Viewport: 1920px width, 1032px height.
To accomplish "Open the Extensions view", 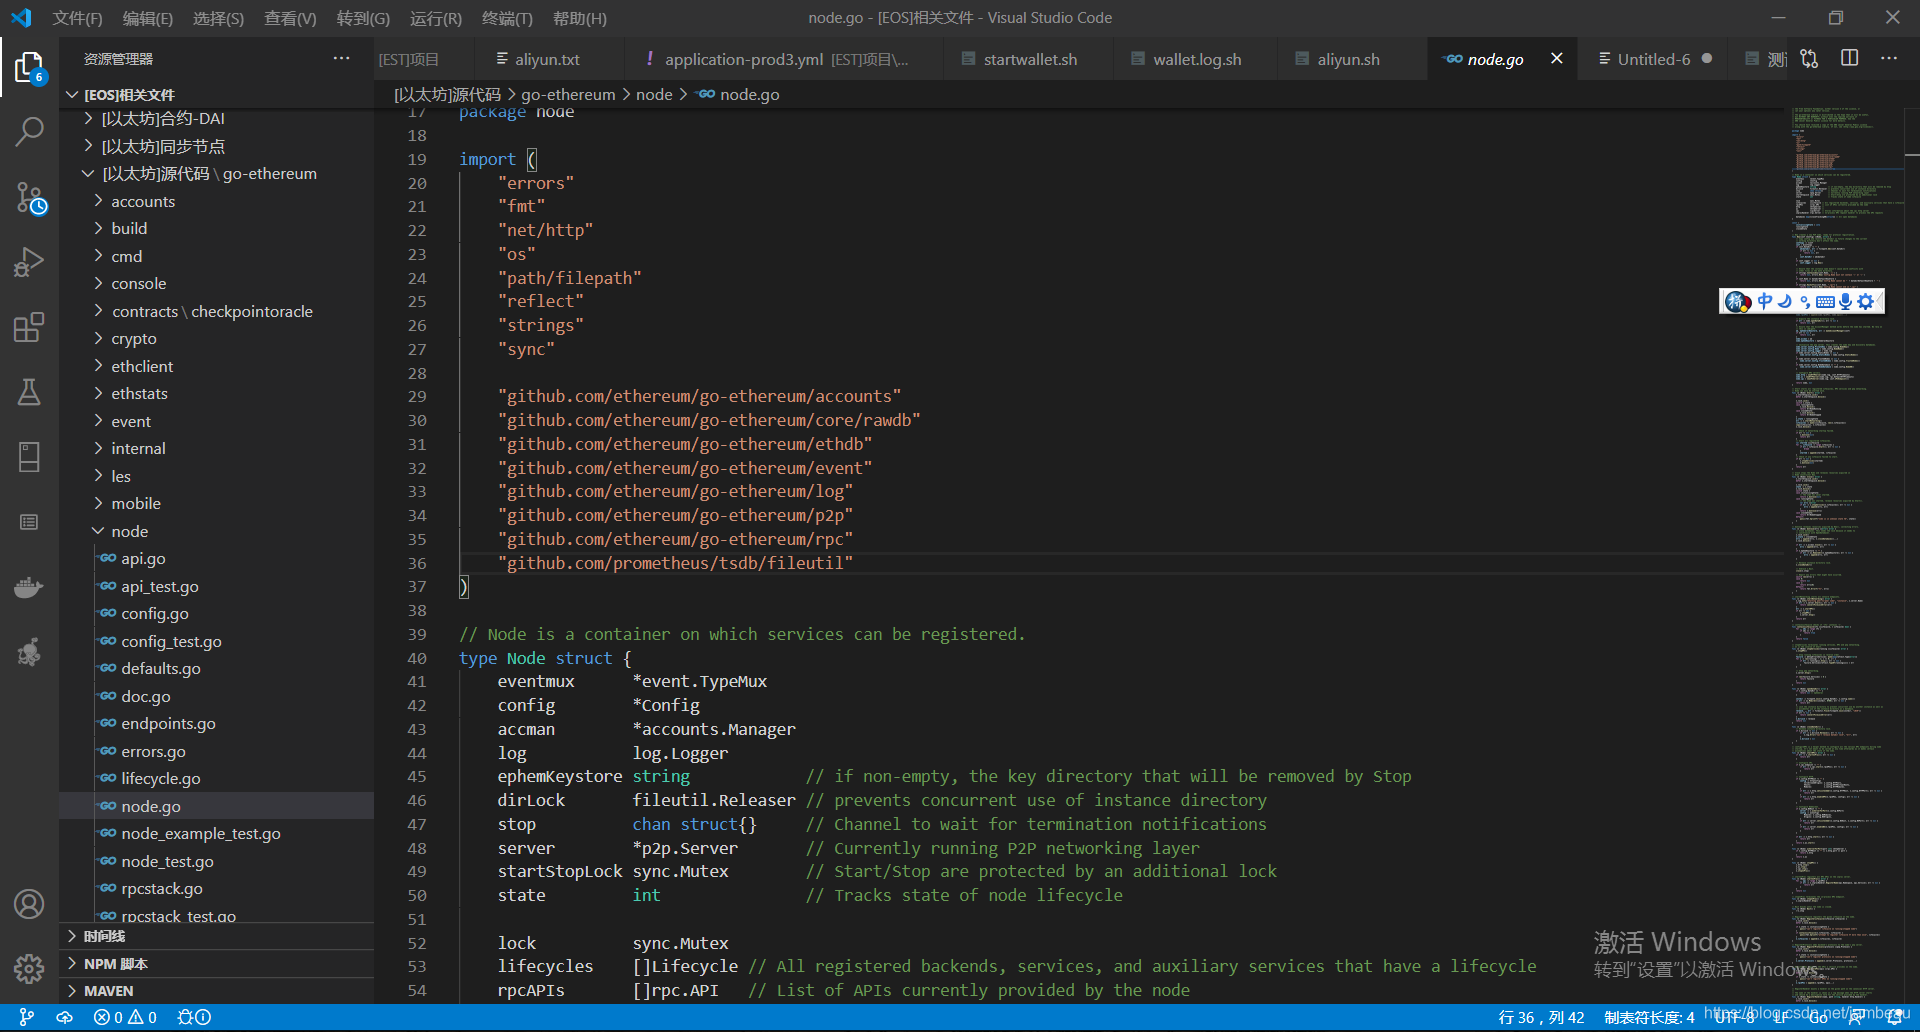I will click(29, 327).
